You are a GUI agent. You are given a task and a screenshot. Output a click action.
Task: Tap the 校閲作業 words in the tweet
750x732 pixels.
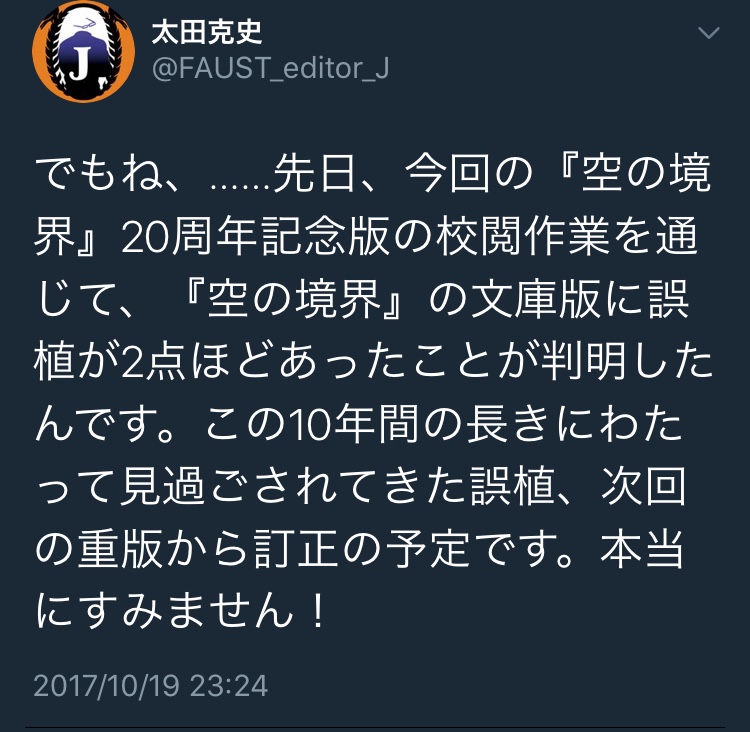coord(523,237)
